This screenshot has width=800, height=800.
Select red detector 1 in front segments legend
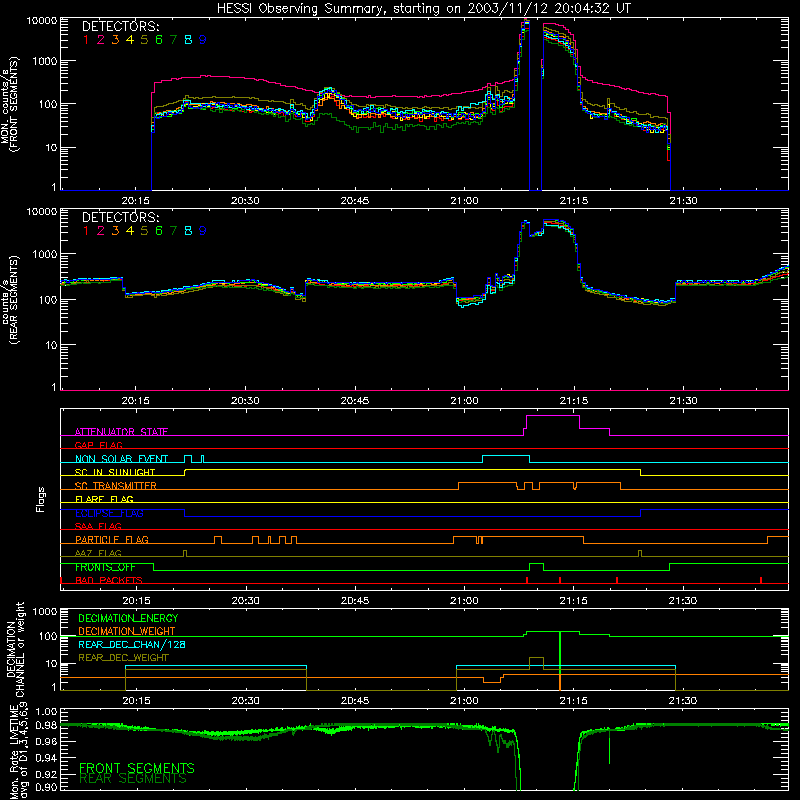pos(86,40)
